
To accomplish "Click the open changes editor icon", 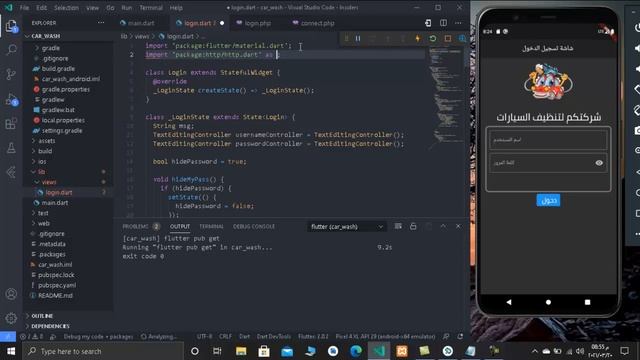I will pos(428,23).
